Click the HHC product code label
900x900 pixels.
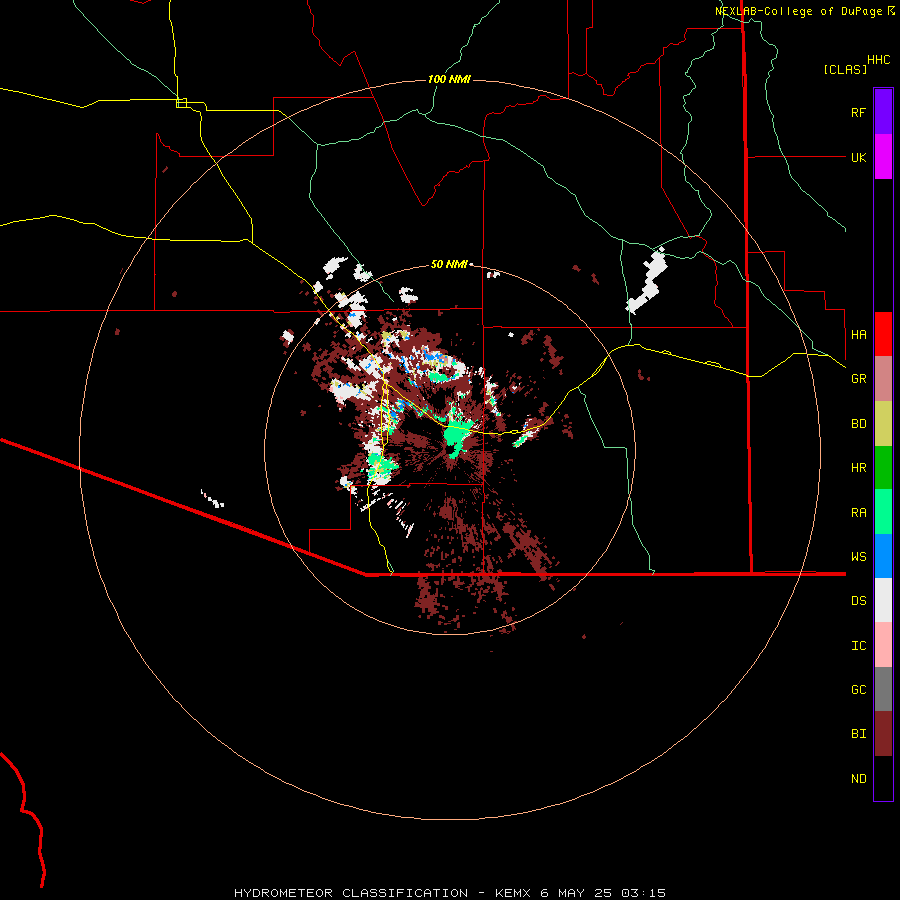click(878, 60)
